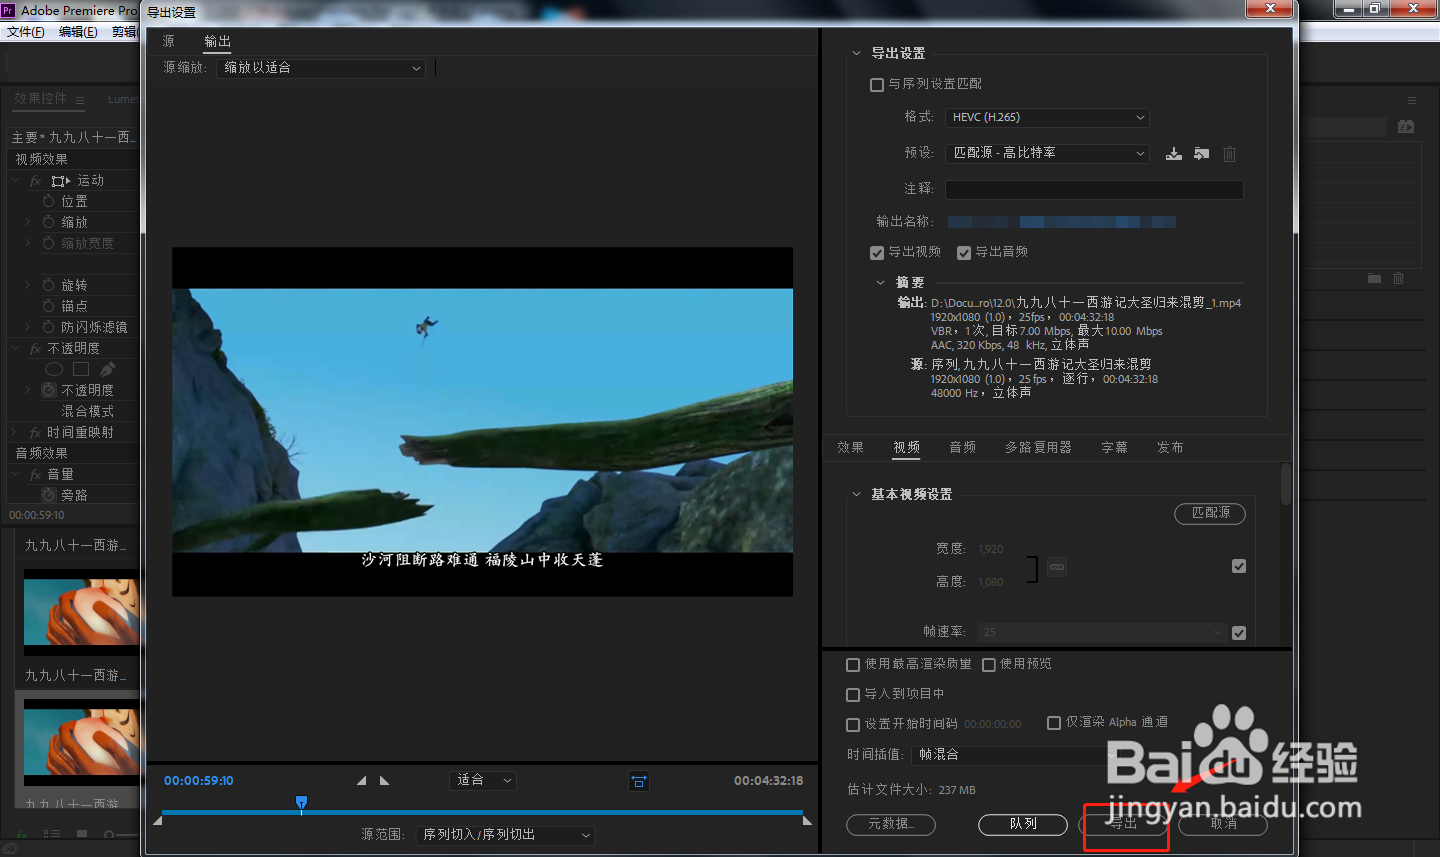Click the ellipse mask icon under 不透明度
Screen dimensions: 1440x857
pyautogui.click(x=54, y=369)
